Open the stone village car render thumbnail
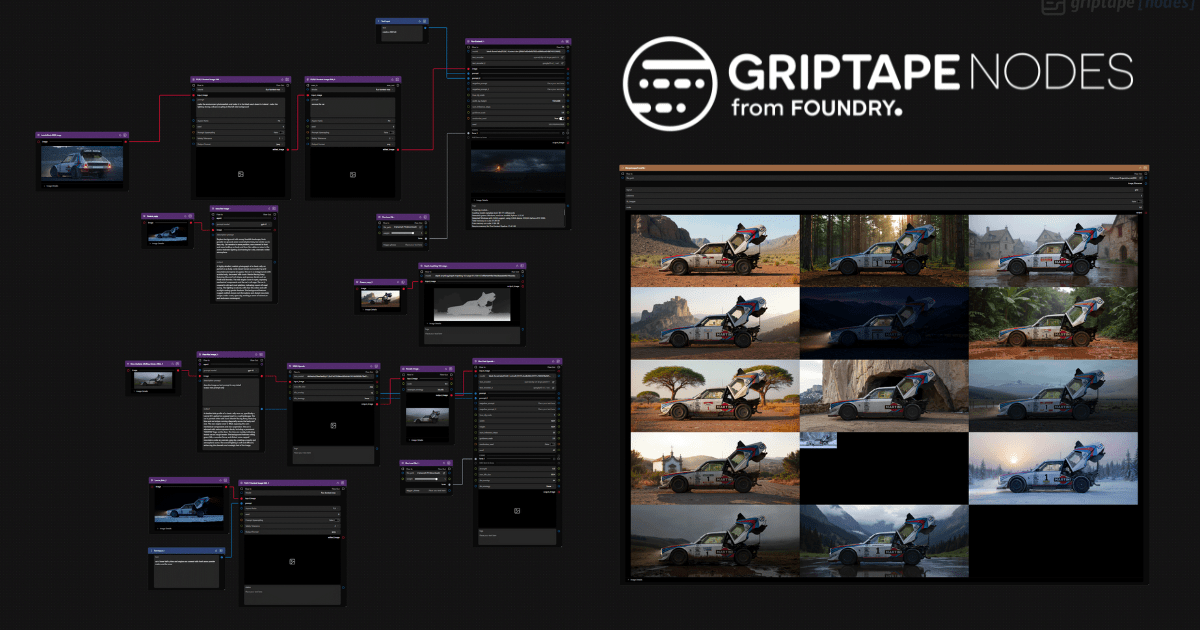This screenshot has width=1200, height=630. [x=1054, y=251]
